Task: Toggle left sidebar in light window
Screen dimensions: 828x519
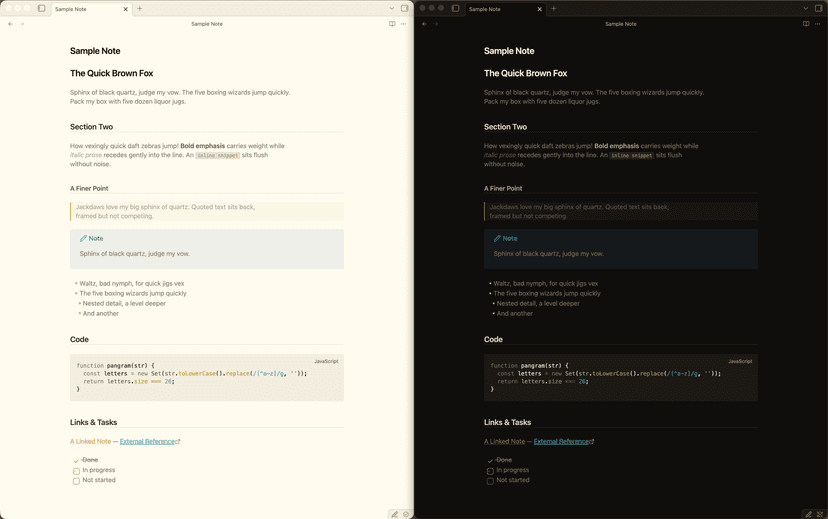Action: (42, 8)
